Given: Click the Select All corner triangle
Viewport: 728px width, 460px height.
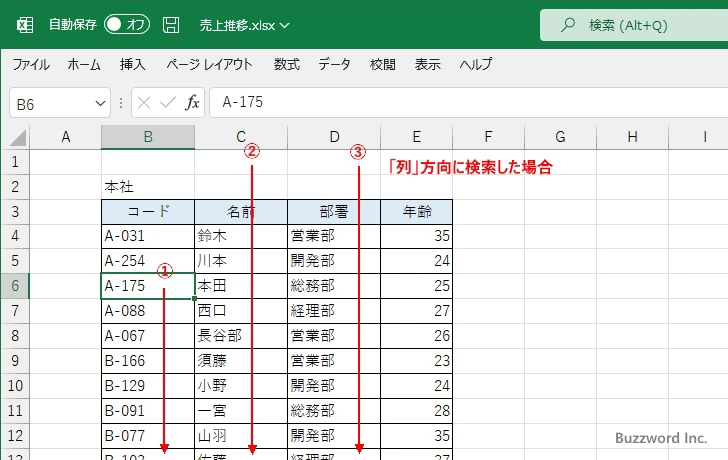Looking at the screenshot, I should 18,138.
